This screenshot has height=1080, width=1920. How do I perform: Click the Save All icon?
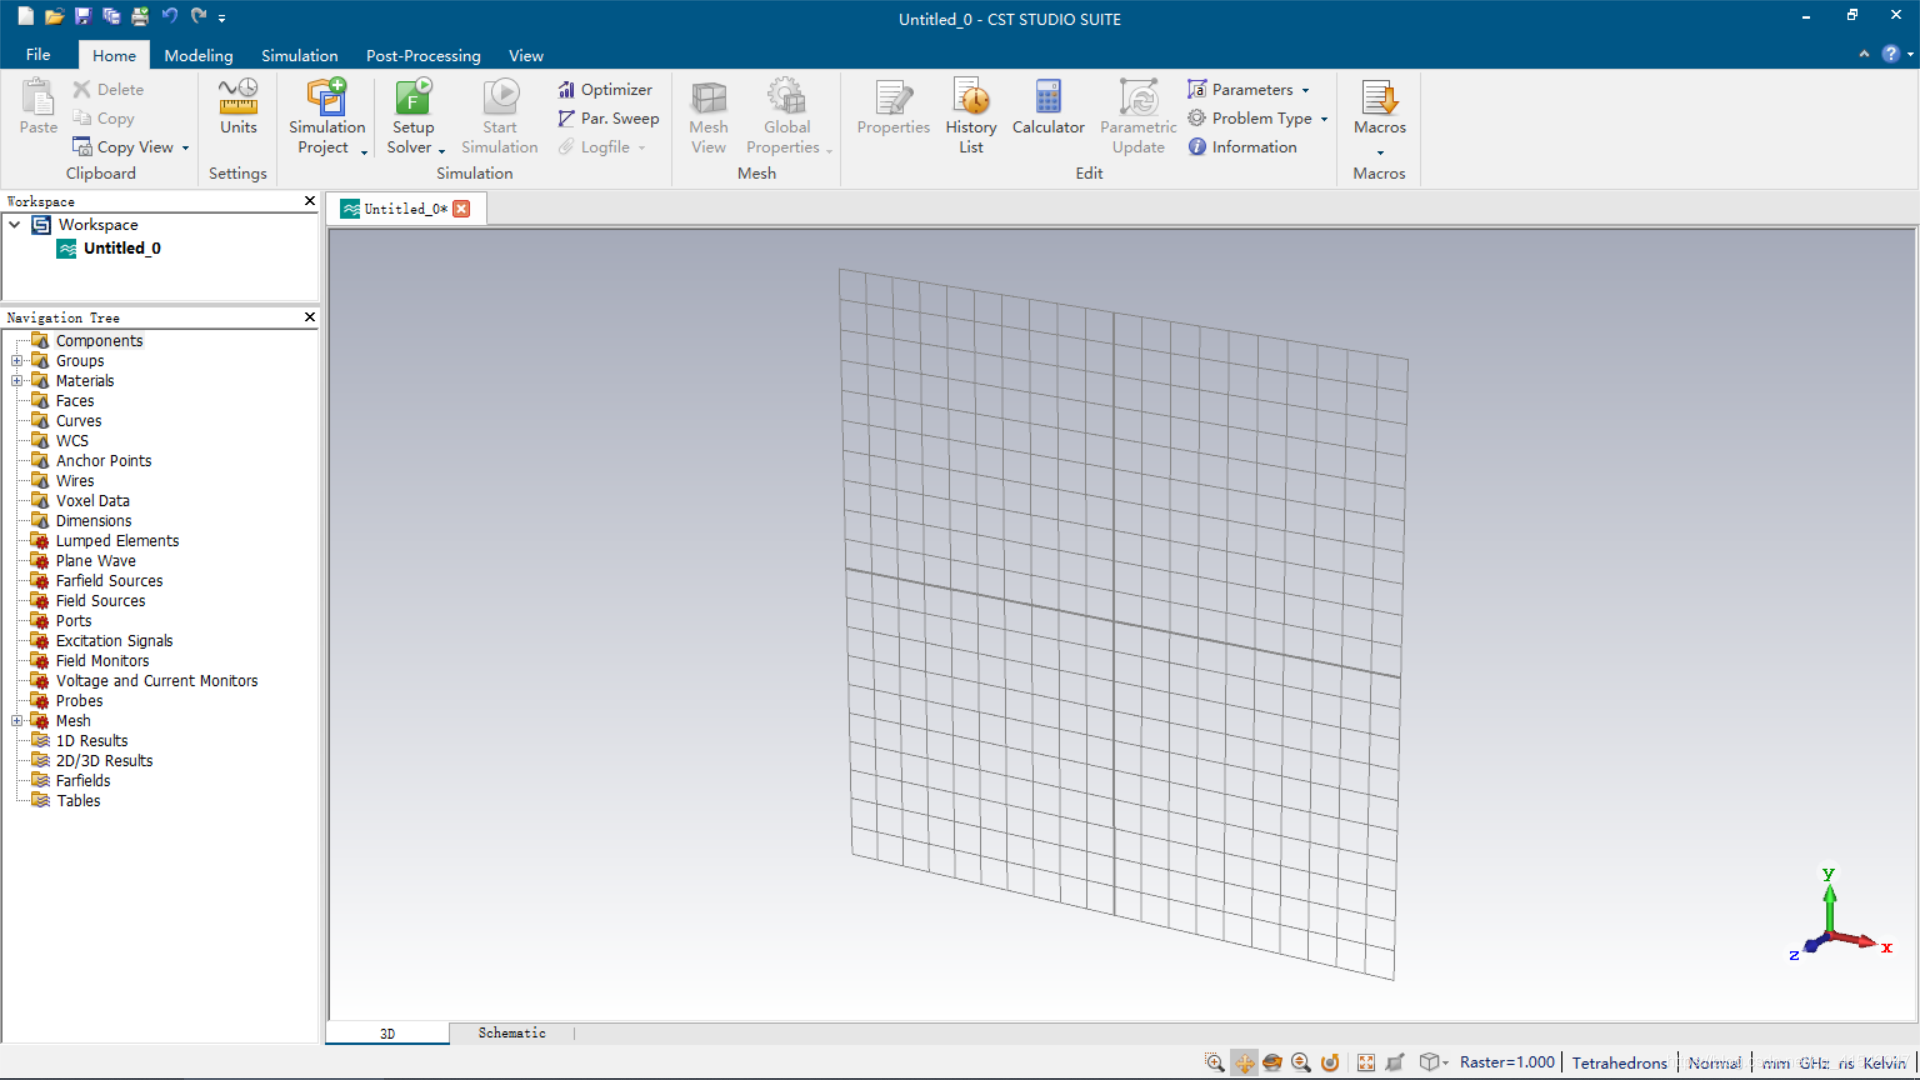click(111, 16)
